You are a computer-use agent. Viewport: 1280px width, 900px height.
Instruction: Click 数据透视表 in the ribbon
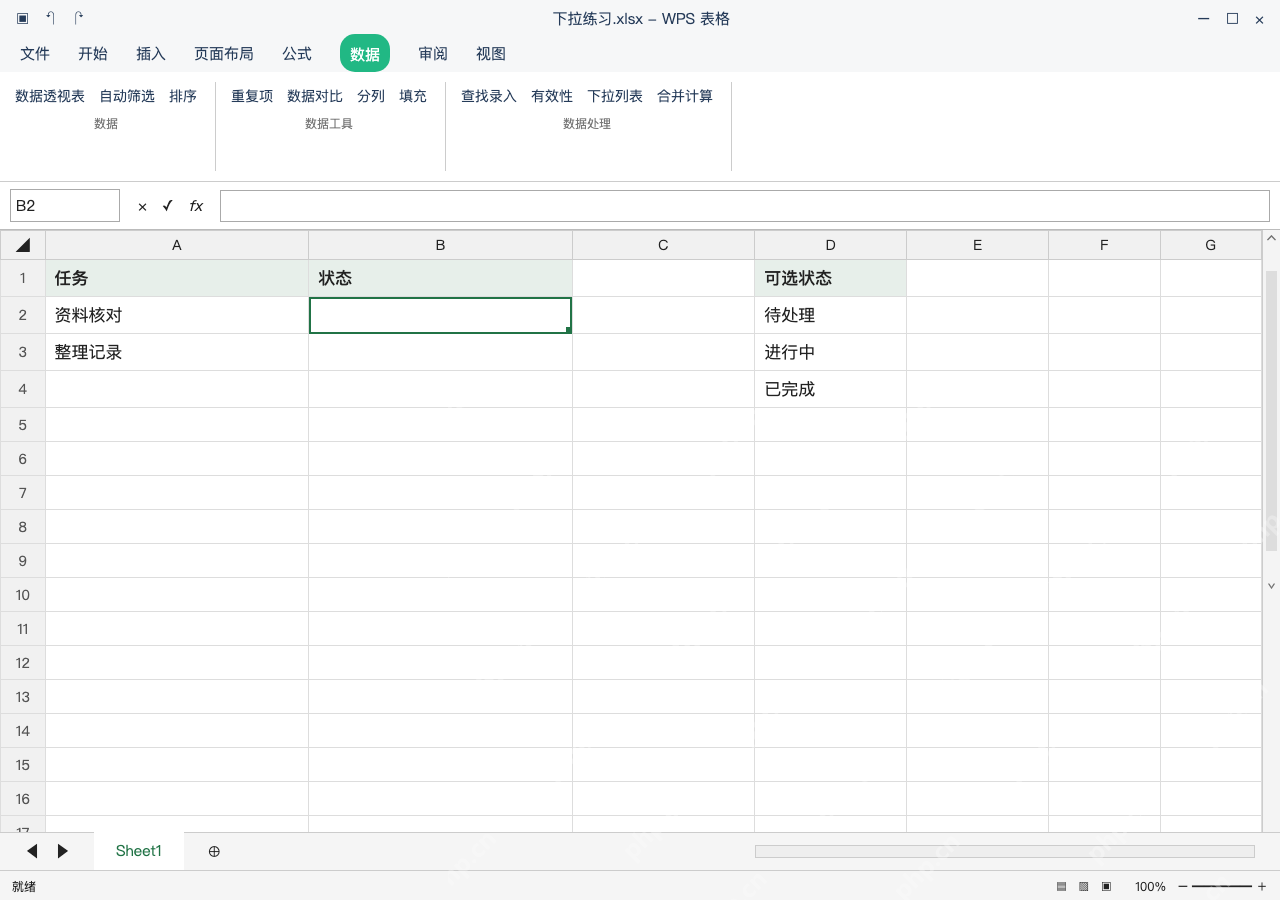[x=50, y=96]
